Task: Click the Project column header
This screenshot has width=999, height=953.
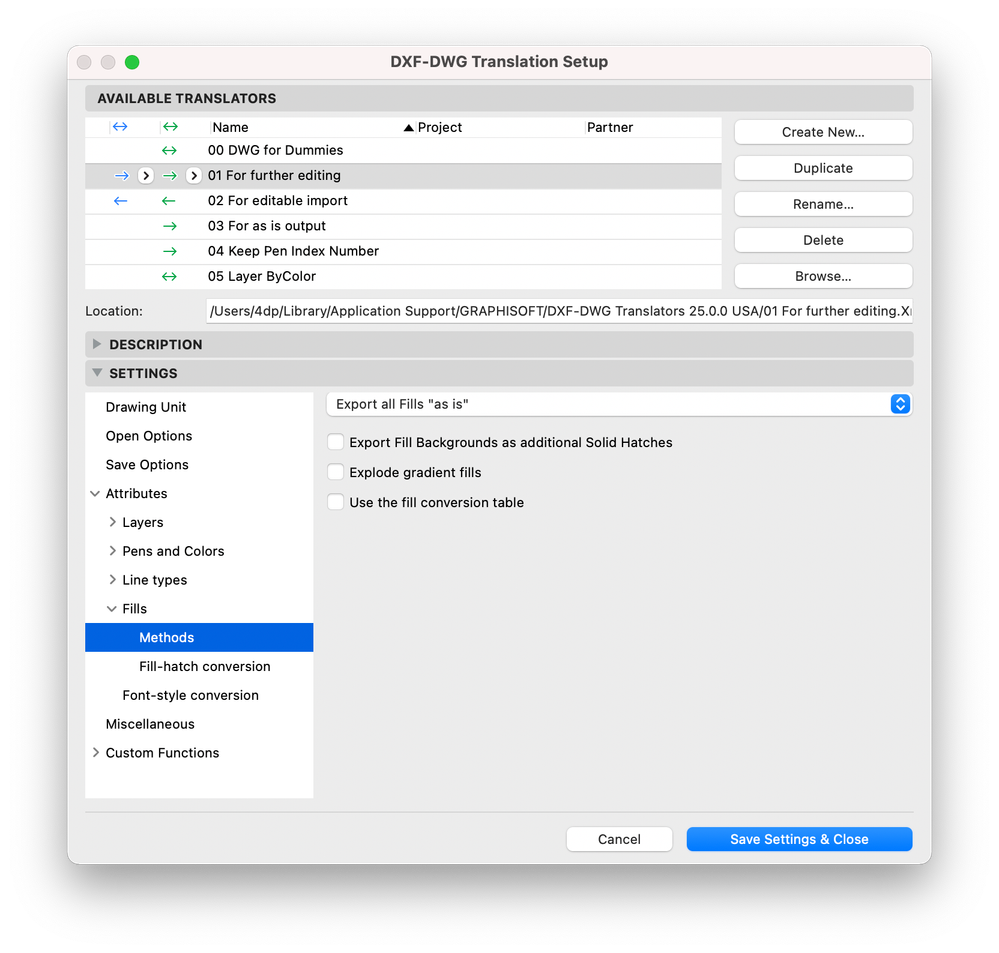Action: (440, 127)
